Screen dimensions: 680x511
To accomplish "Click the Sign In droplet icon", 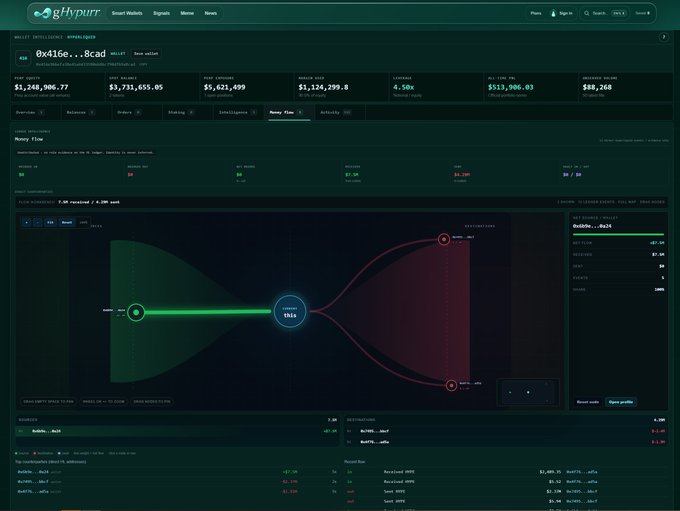I will (x=553, y=13).
